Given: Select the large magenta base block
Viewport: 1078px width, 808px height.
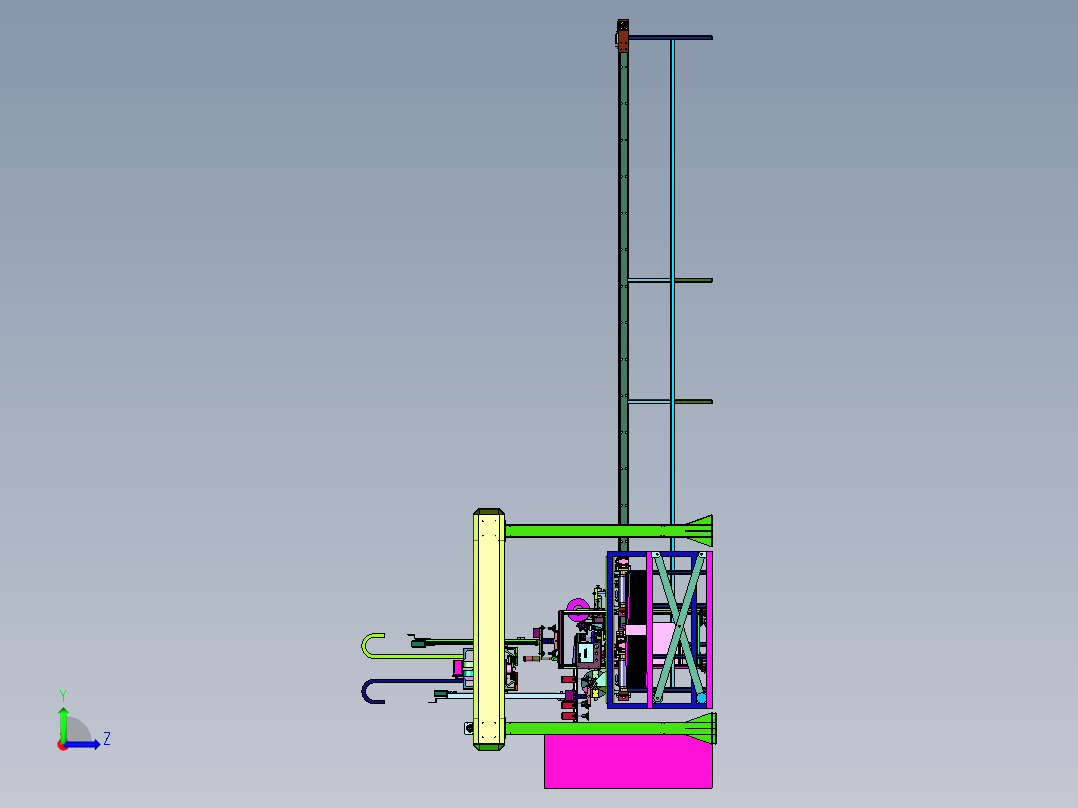Looking at the screenshot, I should point(628,761).
